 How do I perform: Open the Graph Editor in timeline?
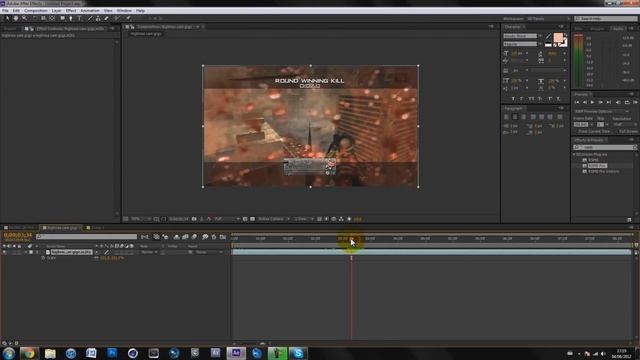coord(223,237)
